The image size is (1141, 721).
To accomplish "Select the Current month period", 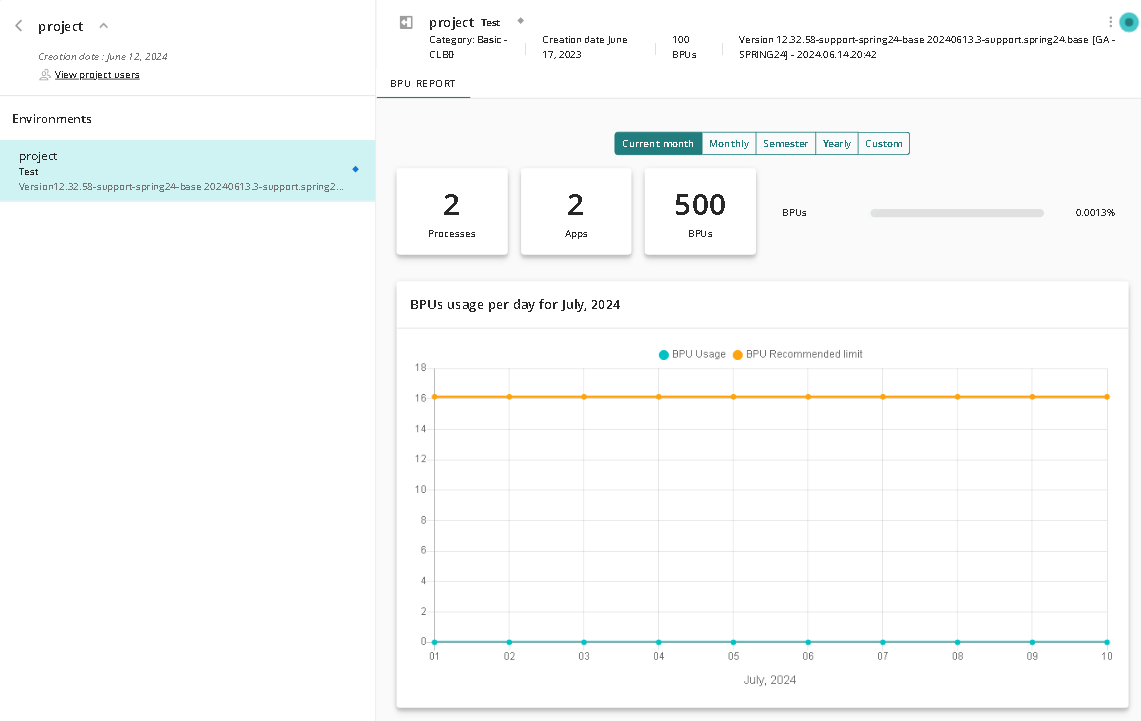I will 658,143.
